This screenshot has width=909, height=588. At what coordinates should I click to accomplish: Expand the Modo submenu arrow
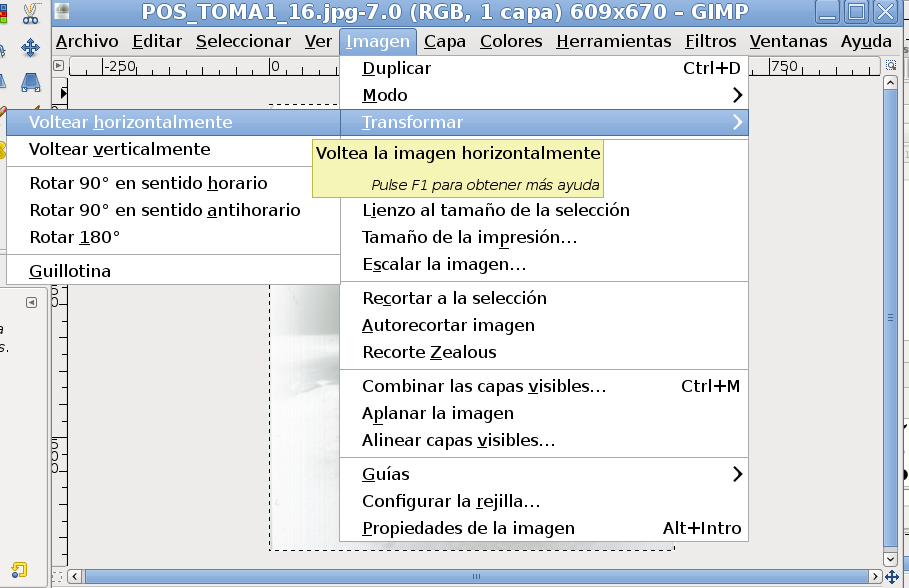(x=737, y=95)
